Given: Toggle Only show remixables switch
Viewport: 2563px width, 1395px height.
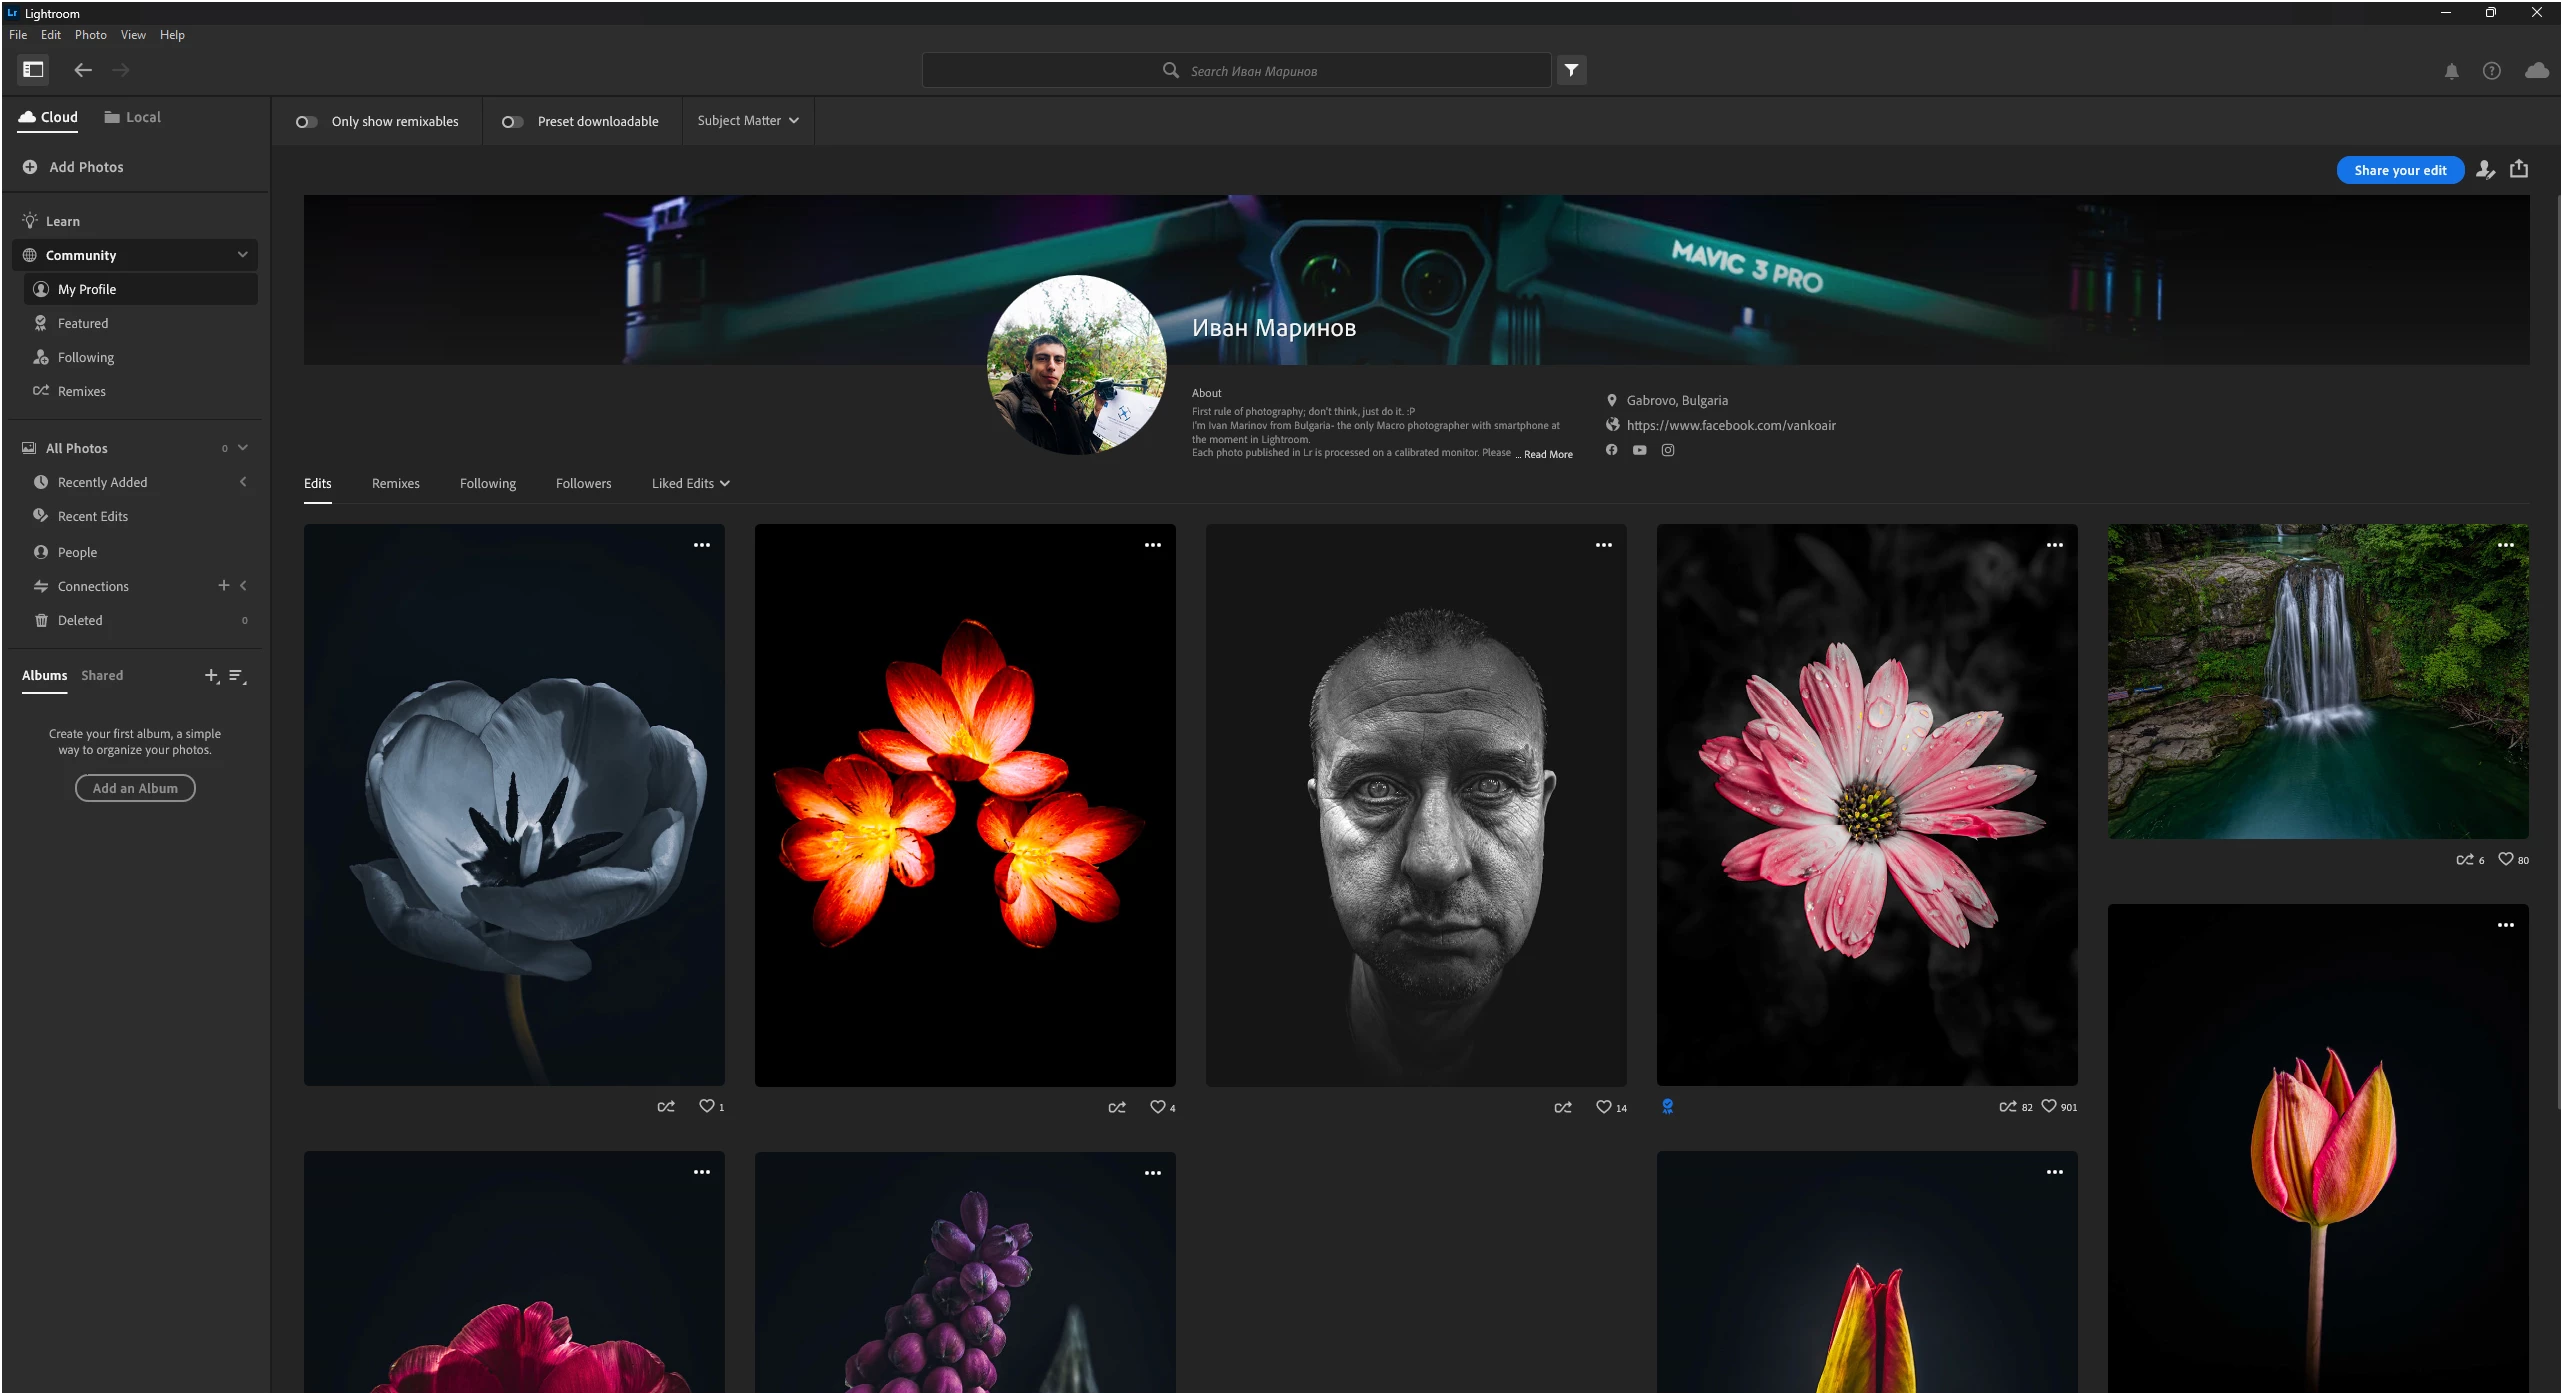Looking at the screenshot, I should coord(306,122).
